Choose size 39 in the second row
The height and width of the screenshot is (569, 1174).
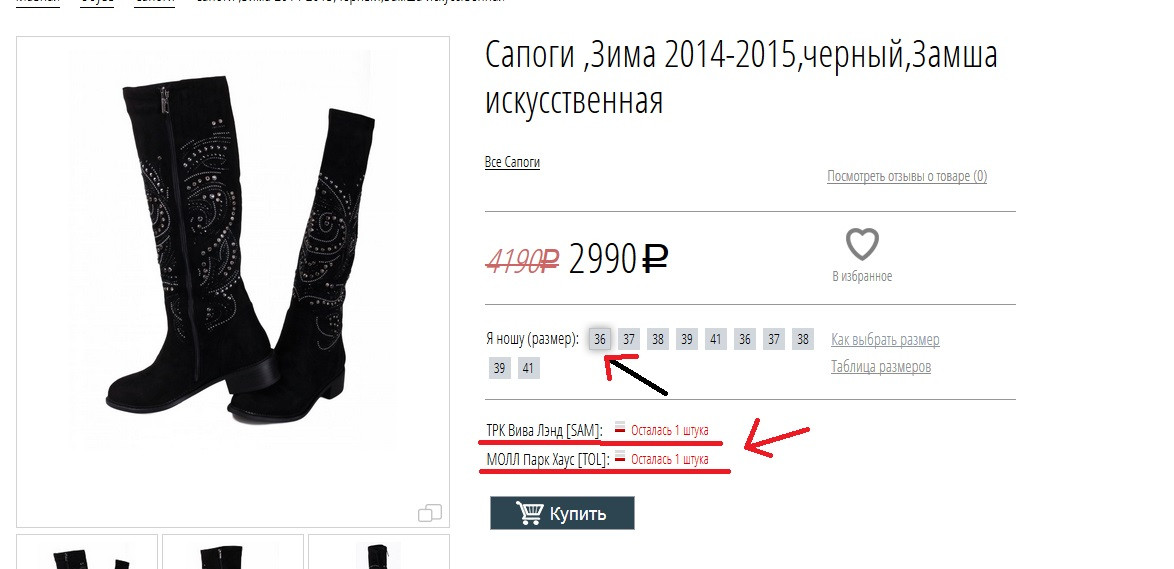click(499, 368)
